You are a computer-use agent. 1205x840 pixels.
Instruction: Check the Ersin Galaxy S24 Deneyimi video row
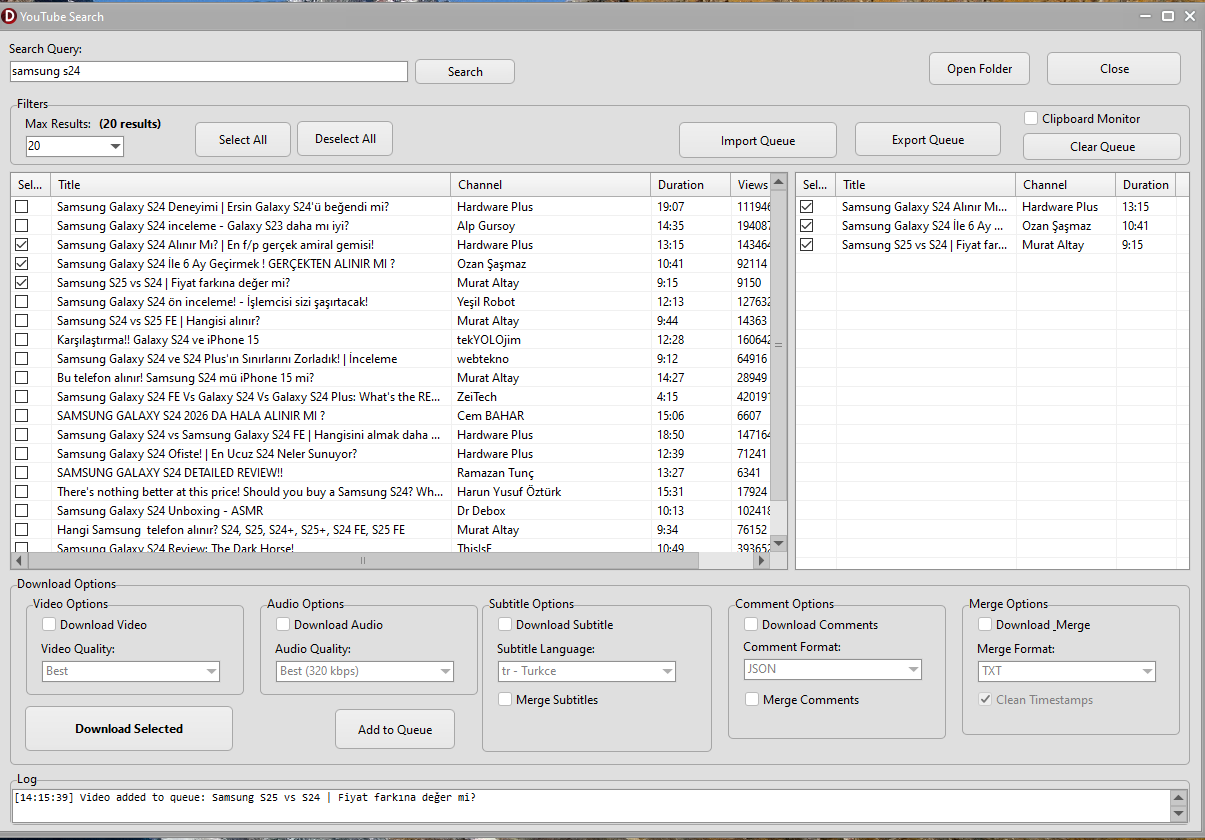coord(21,207)
